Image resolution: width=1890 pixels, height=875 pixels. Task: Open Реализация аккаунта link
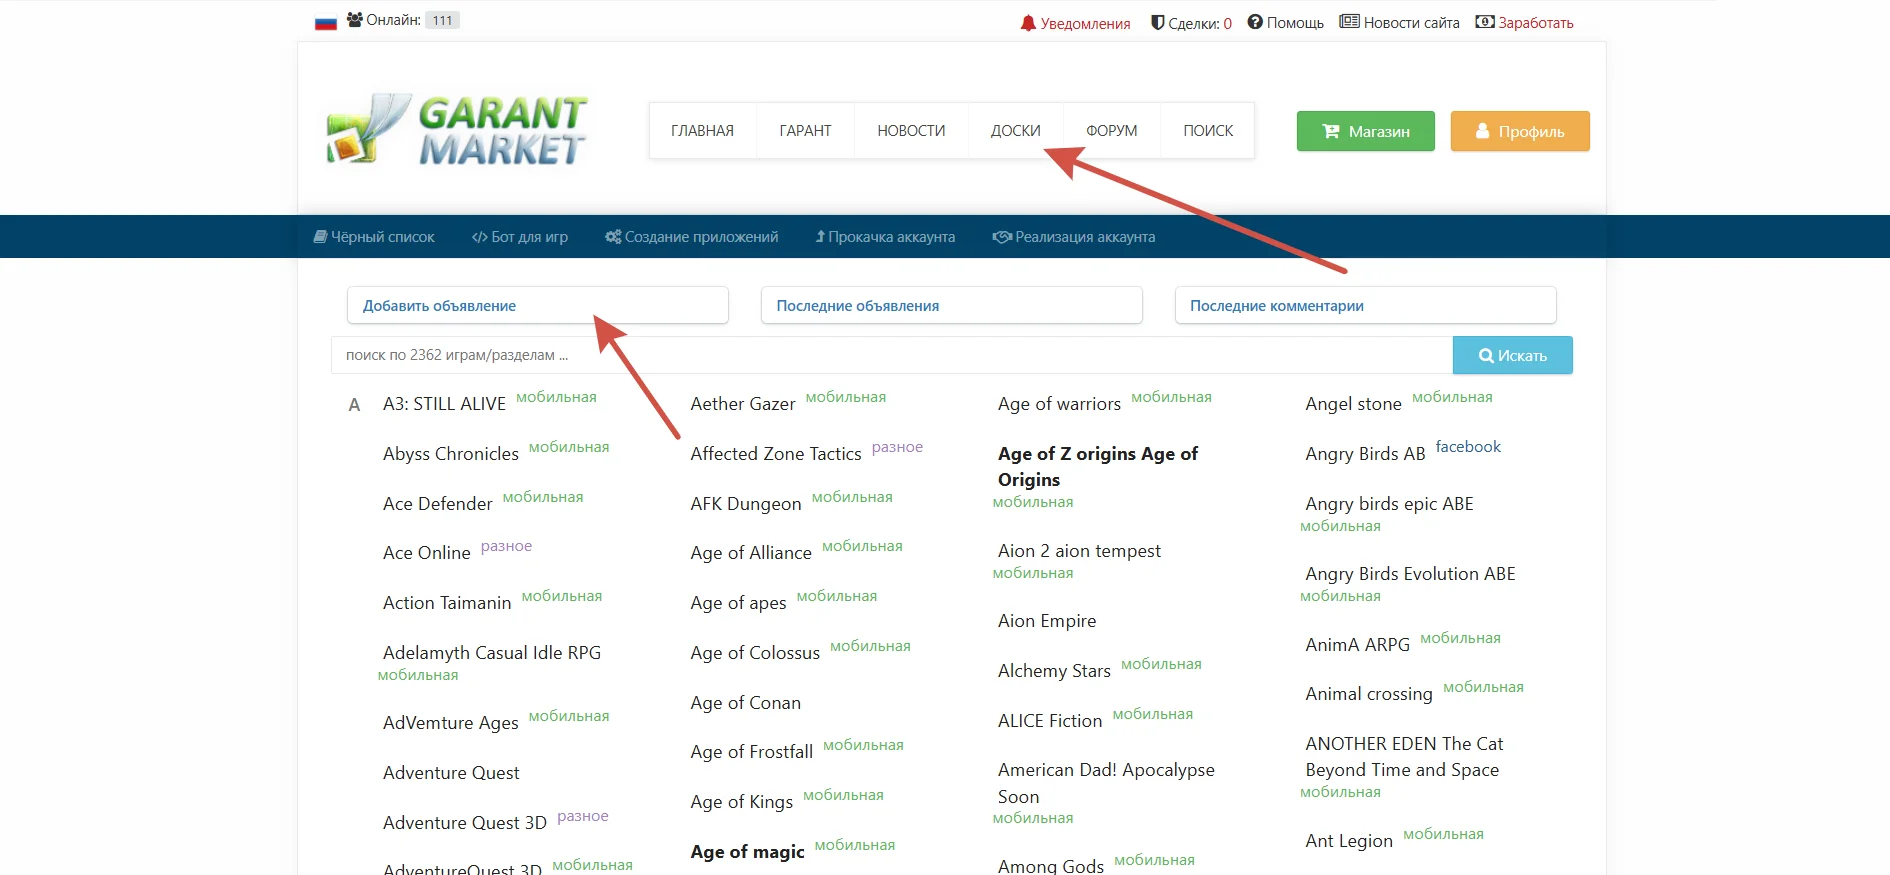pyautogui.click(x=1074, y=237)
